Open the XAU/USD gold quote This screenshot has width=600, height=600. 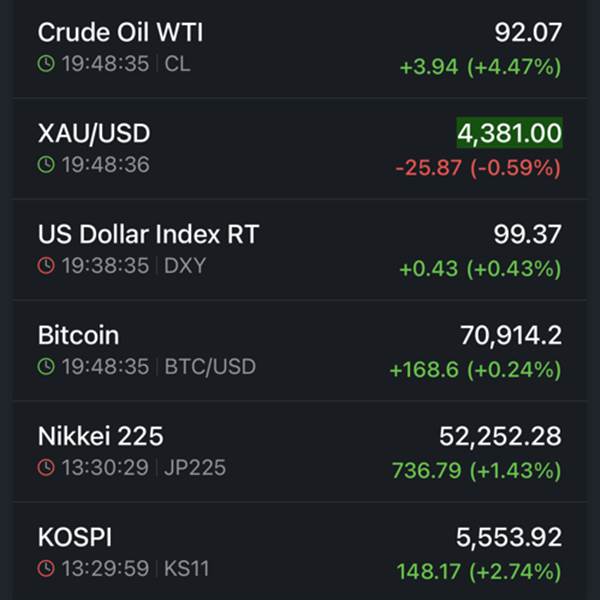(94, 133)
